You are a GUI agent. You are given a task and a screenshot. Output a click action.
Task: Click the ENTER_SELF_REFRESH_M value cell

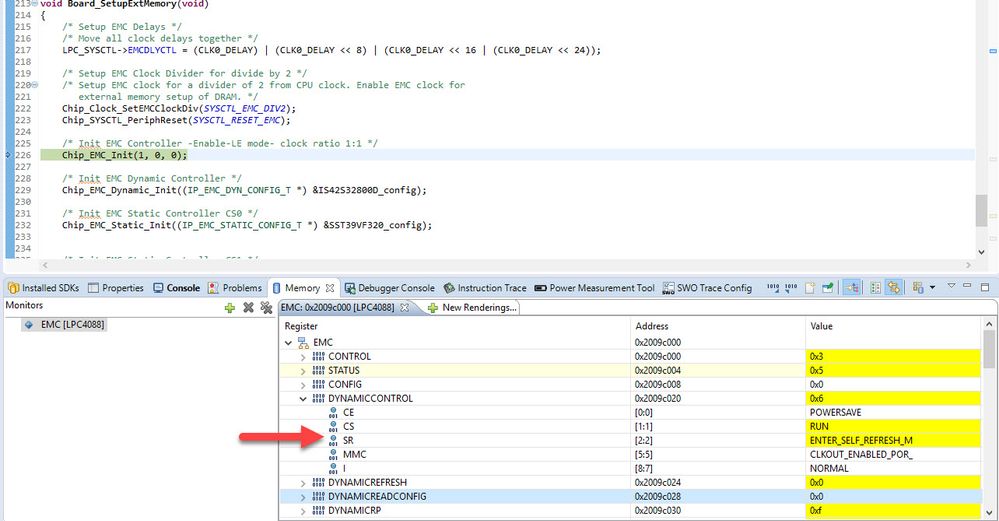[x=893, y=441]
